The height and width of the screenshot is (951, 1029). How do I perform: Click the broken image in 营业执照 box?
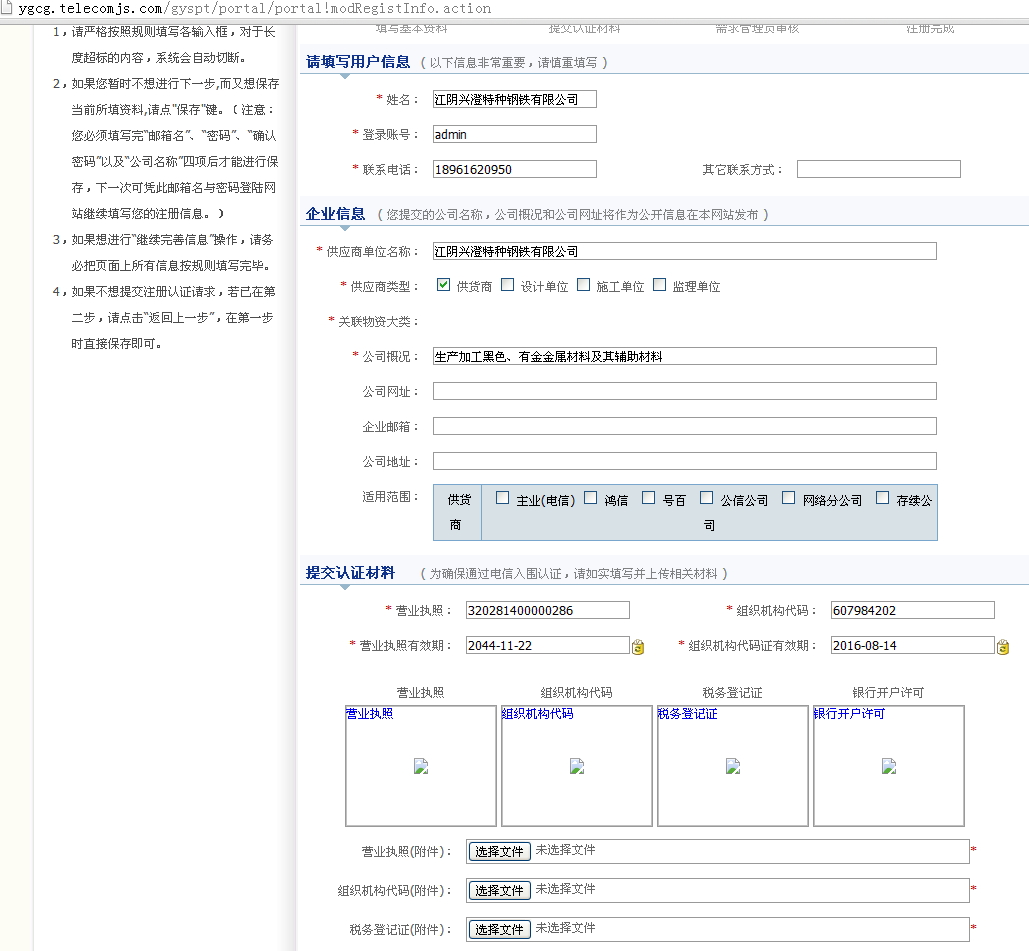point(421,766)
